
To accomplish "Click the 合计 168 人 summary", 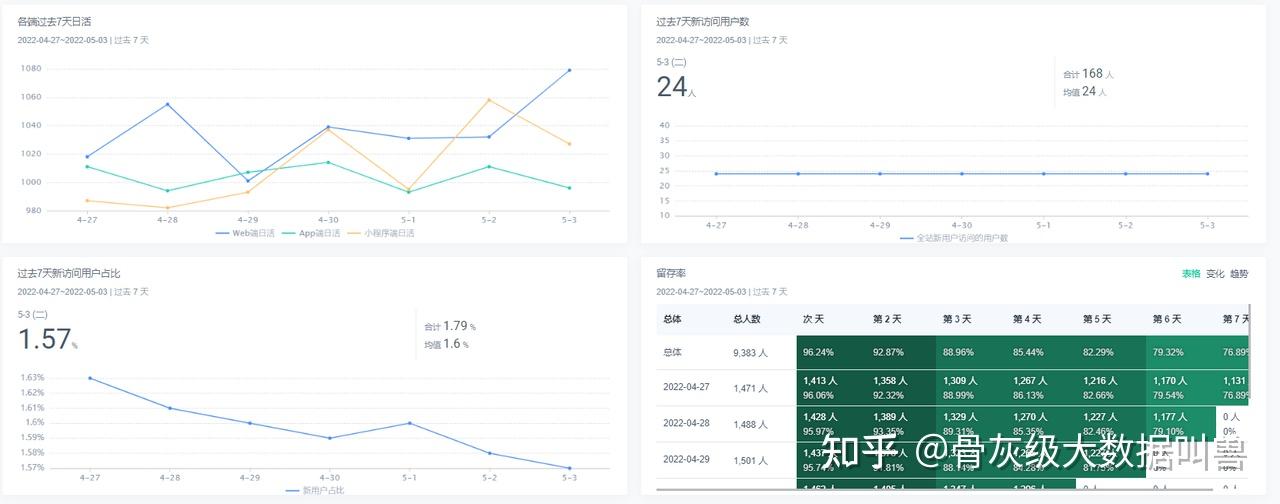I will (x=1088, y=73).
